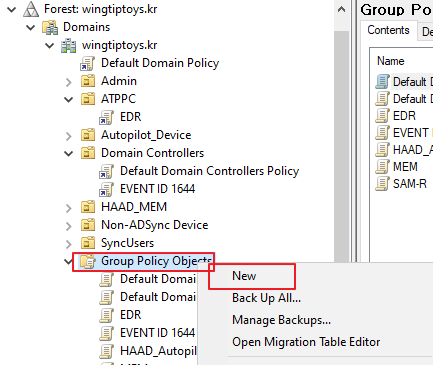Click EVENT ID 1644 scroll icon under Group Policy Objects
433x365 pixels.
click(x=106, y=333)
